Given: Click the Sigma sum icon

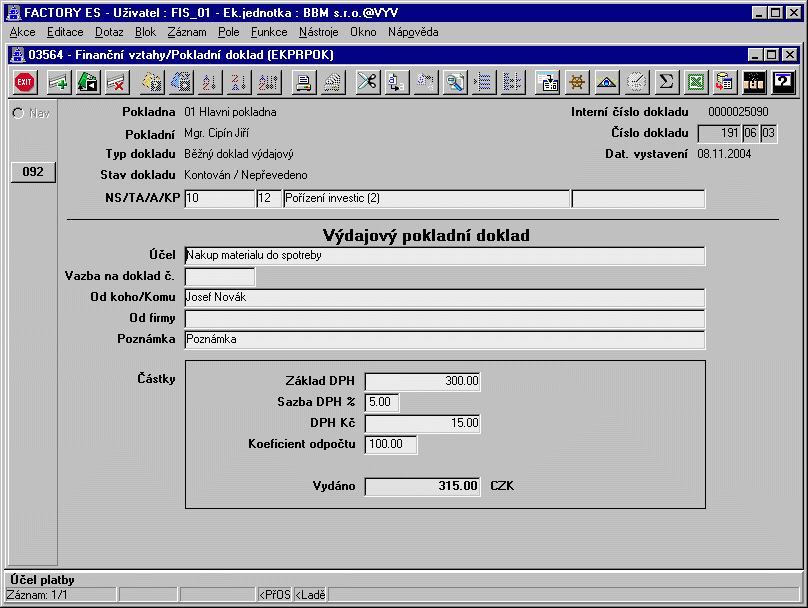Looking at the screenshot, I should (666, 82).
